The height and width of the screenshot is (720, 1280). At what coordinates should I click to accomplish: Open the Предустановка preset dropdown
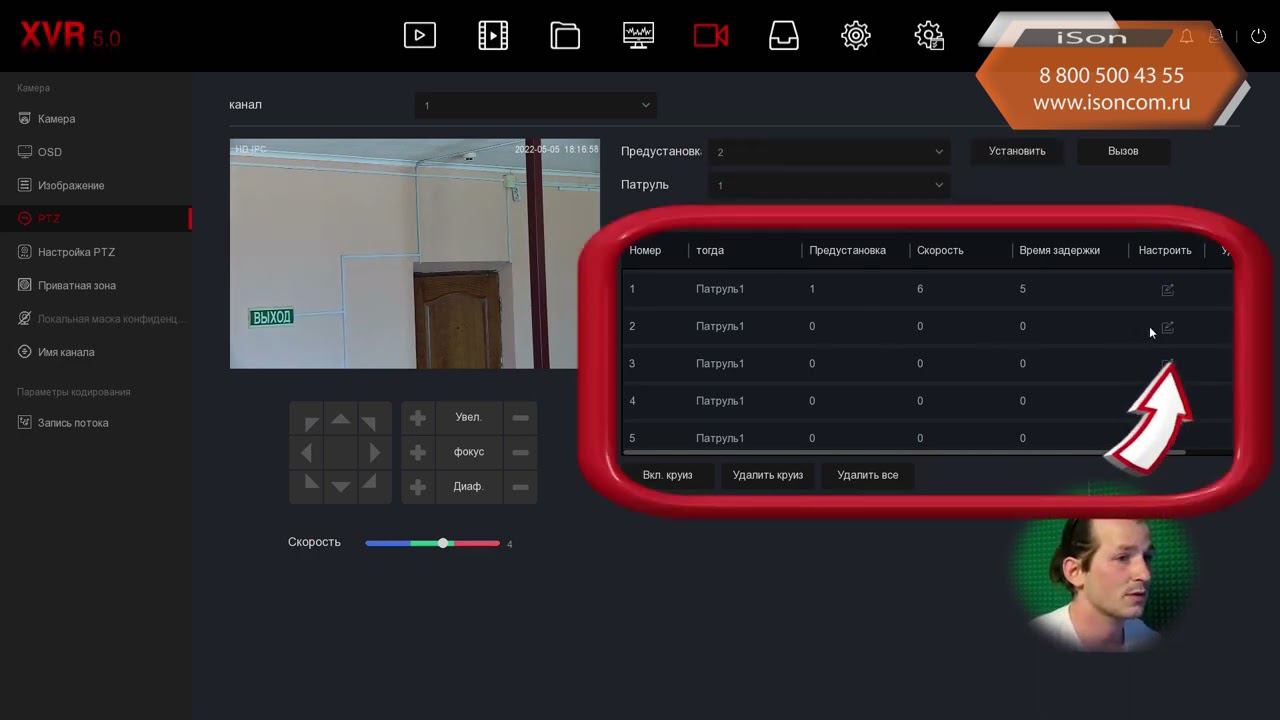(x=829, y=152)
